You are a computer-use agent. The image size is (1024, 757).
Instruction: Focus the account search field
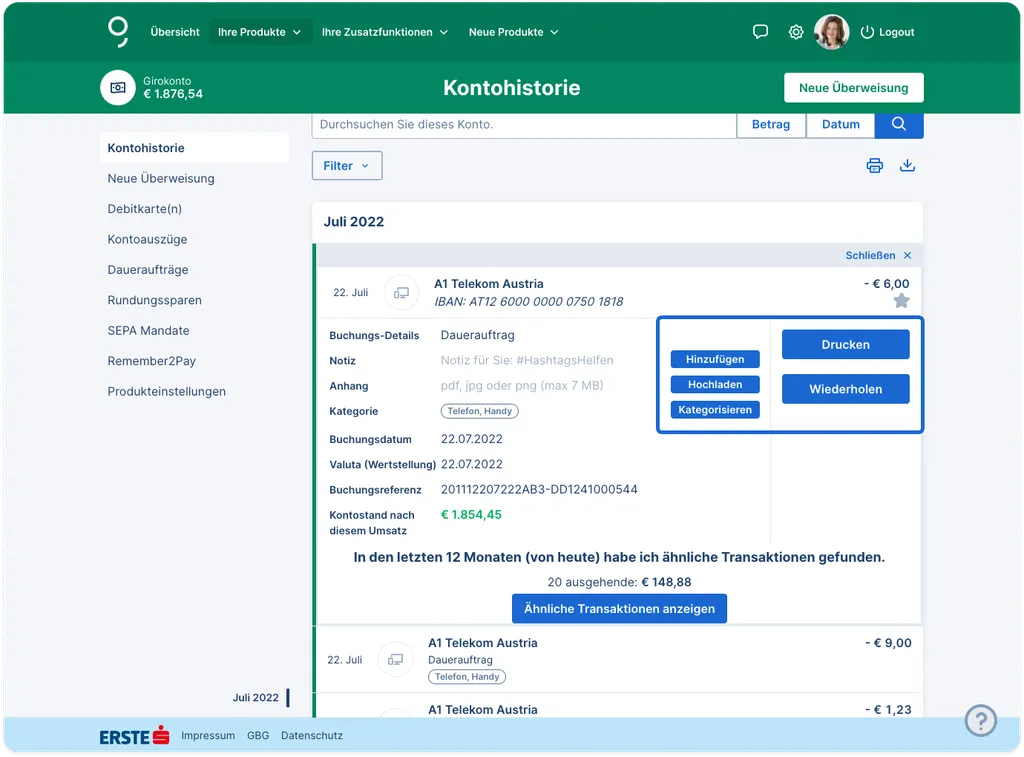524,124
